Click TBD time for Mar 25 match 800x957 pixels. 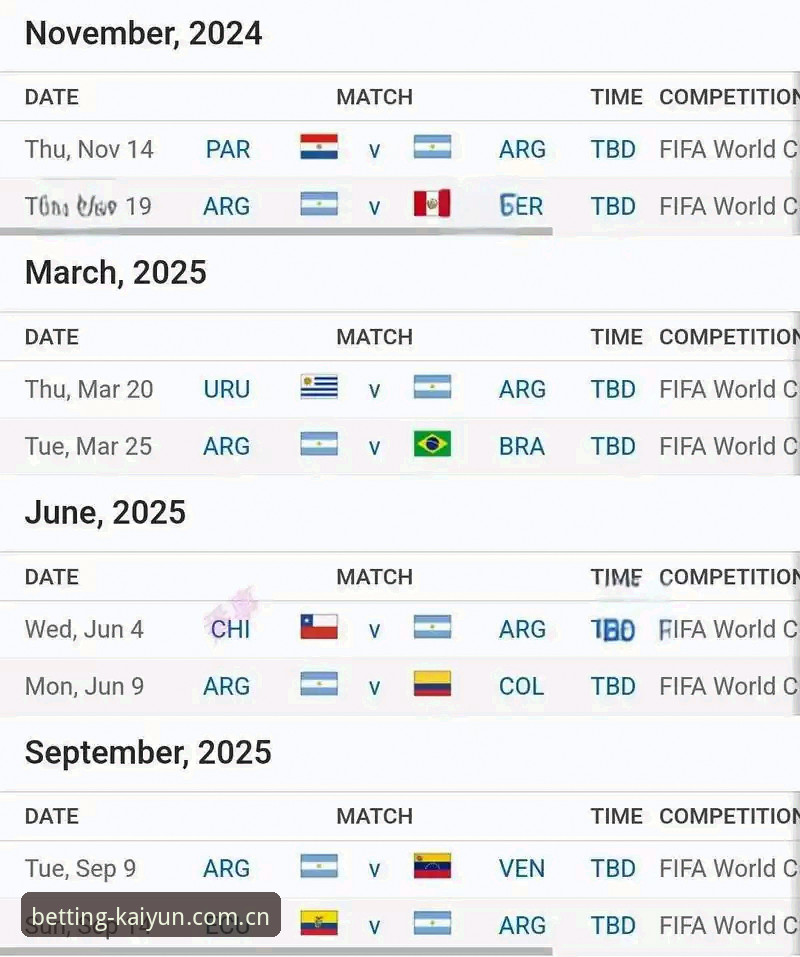pyautogui.click(x=613, y=447)
